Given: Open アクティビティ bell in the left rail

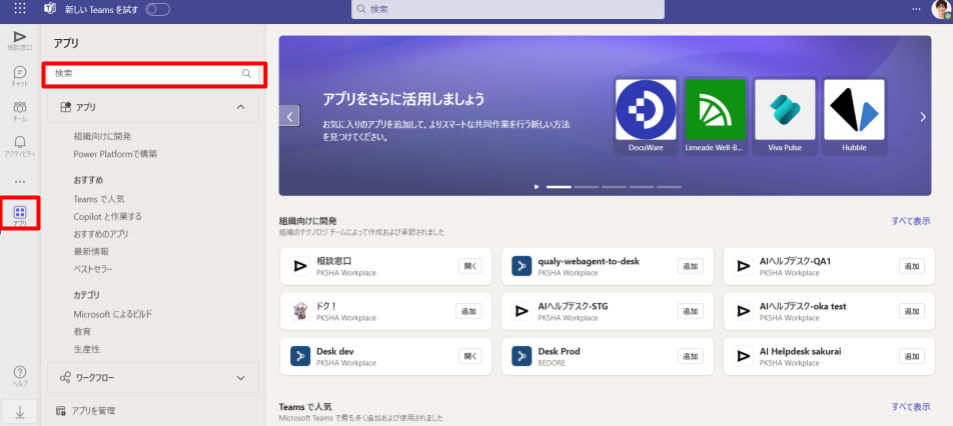Looking at the screenshot, I should pyautogui.click(x=19, y=146).
